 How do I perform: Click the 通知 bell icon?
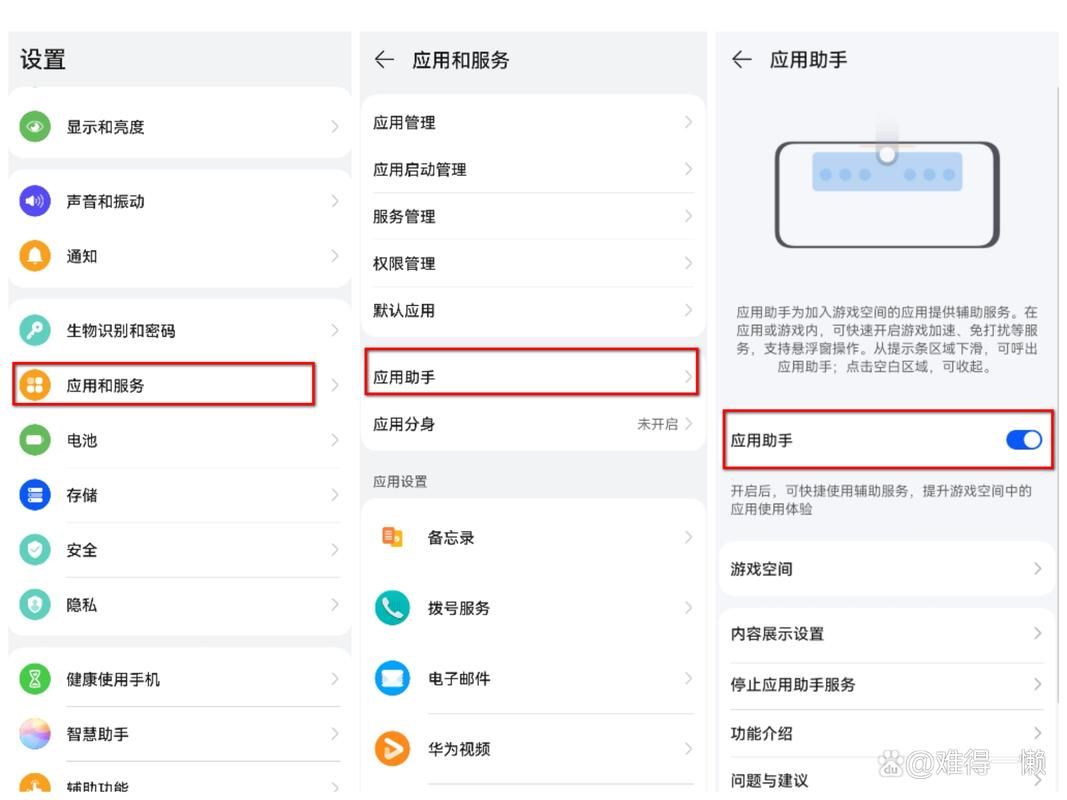pos(36,256)
